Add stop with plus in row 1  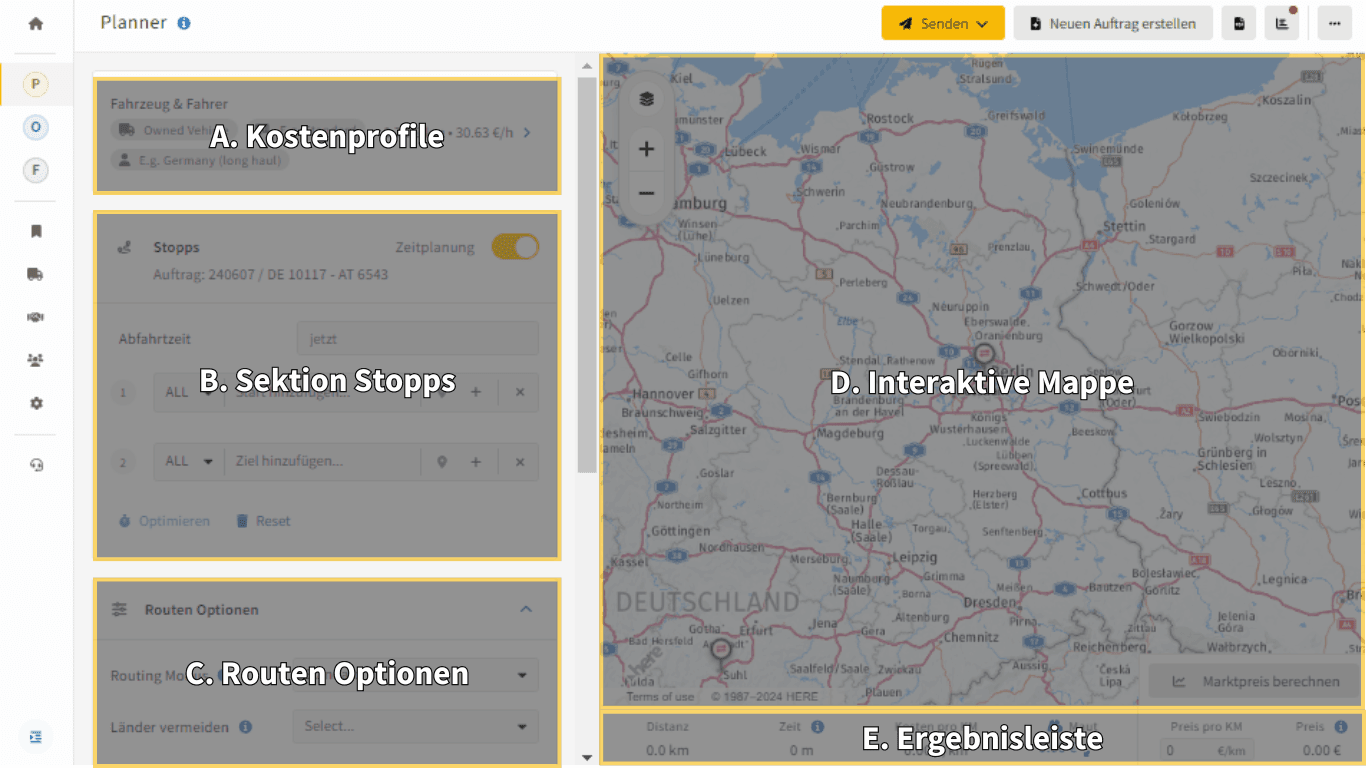[476, 392]
